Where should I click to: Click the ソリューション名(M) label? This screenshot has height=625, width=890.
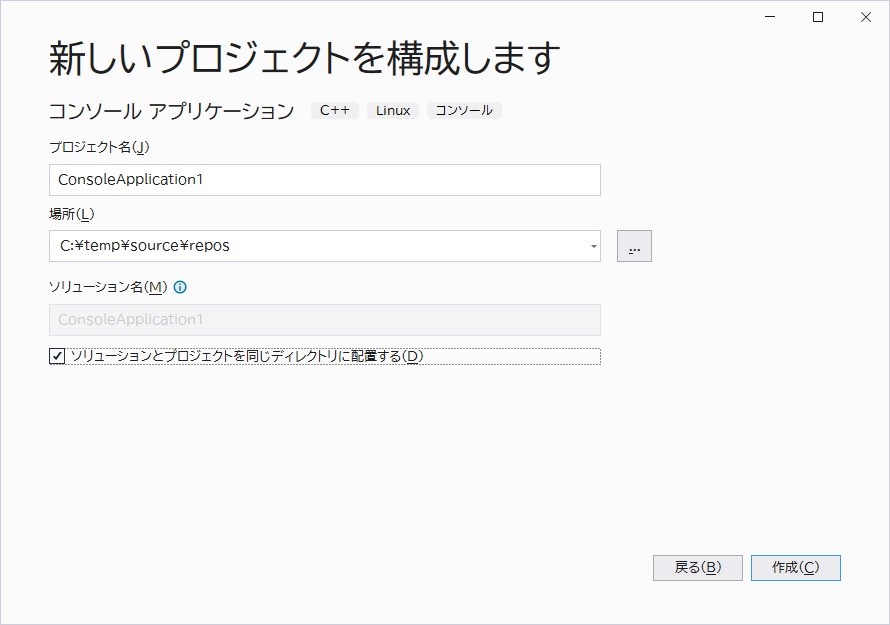tap(108, 287)
